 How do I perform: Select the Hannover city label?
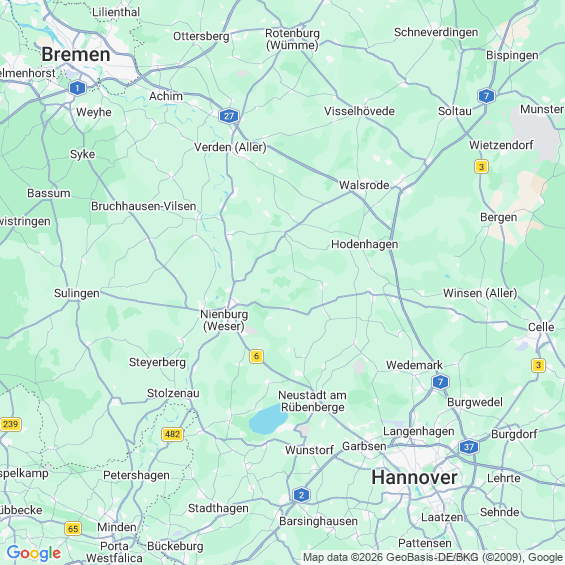pyautogui.click(x=414, y=477)
